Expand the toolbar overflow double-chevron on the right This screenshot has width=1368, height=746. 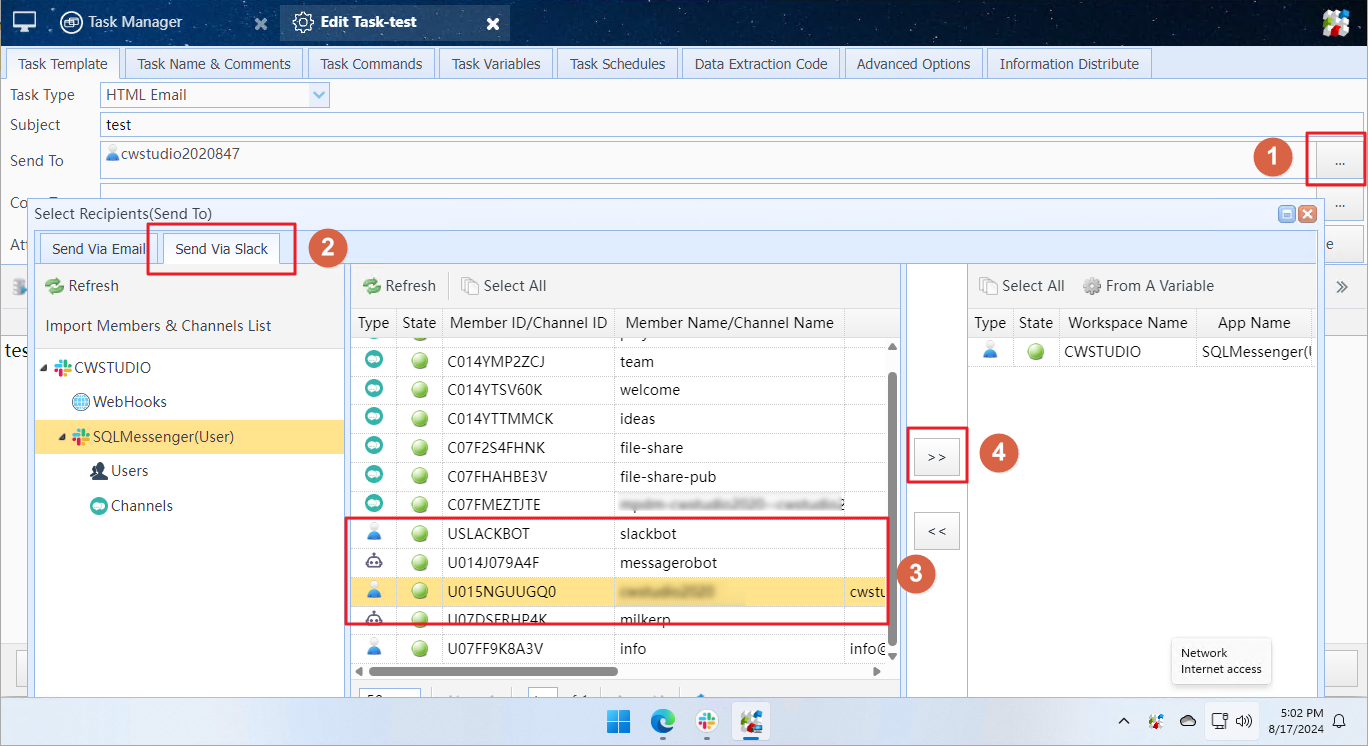[1342, 287]
